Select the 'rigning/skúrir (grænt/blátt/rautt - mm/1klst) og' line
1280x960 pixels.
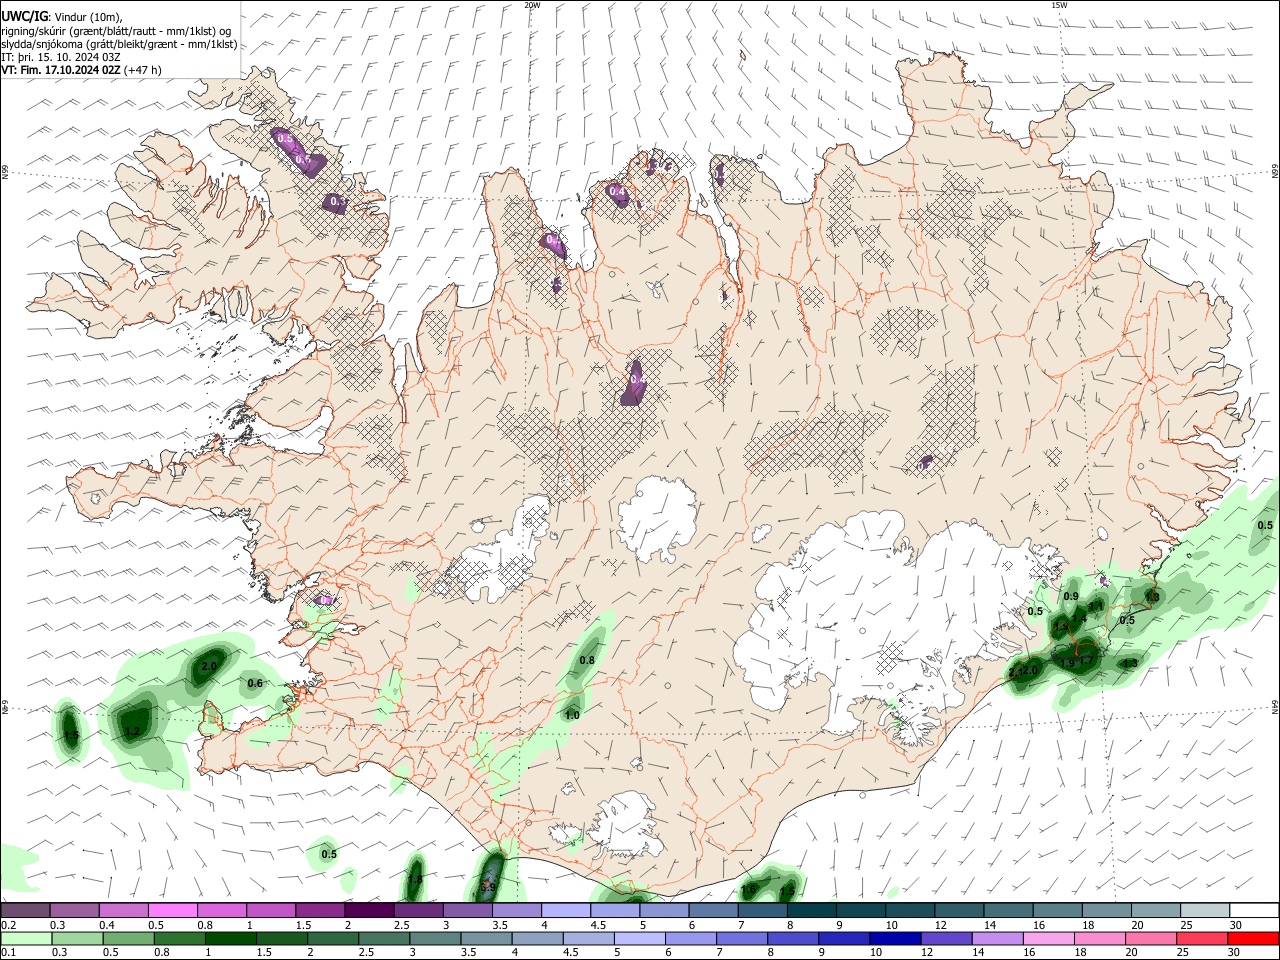tap(116, 30)
